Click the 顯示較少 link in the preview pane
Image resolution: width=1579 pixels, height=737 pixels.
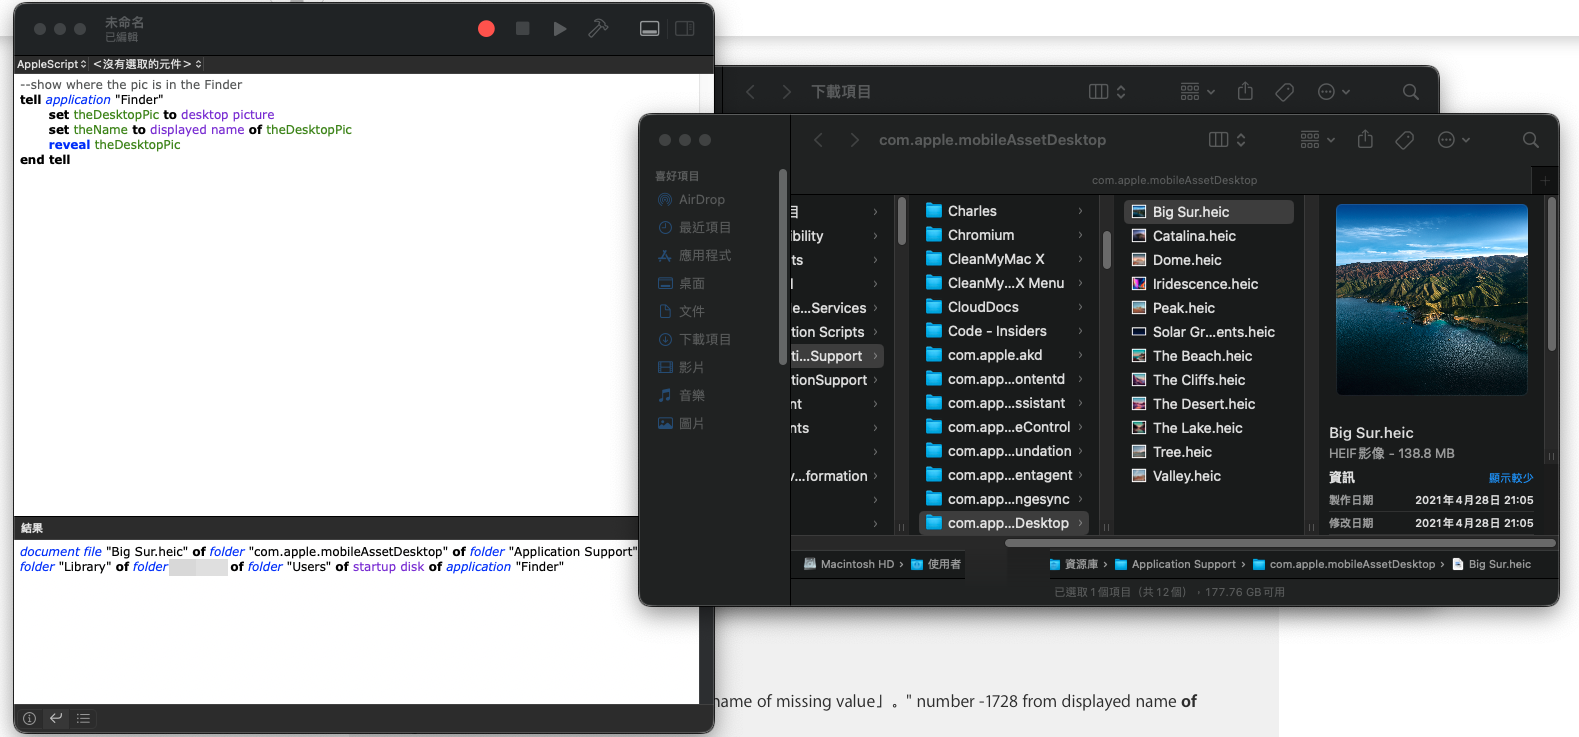tap(1511, 478)
